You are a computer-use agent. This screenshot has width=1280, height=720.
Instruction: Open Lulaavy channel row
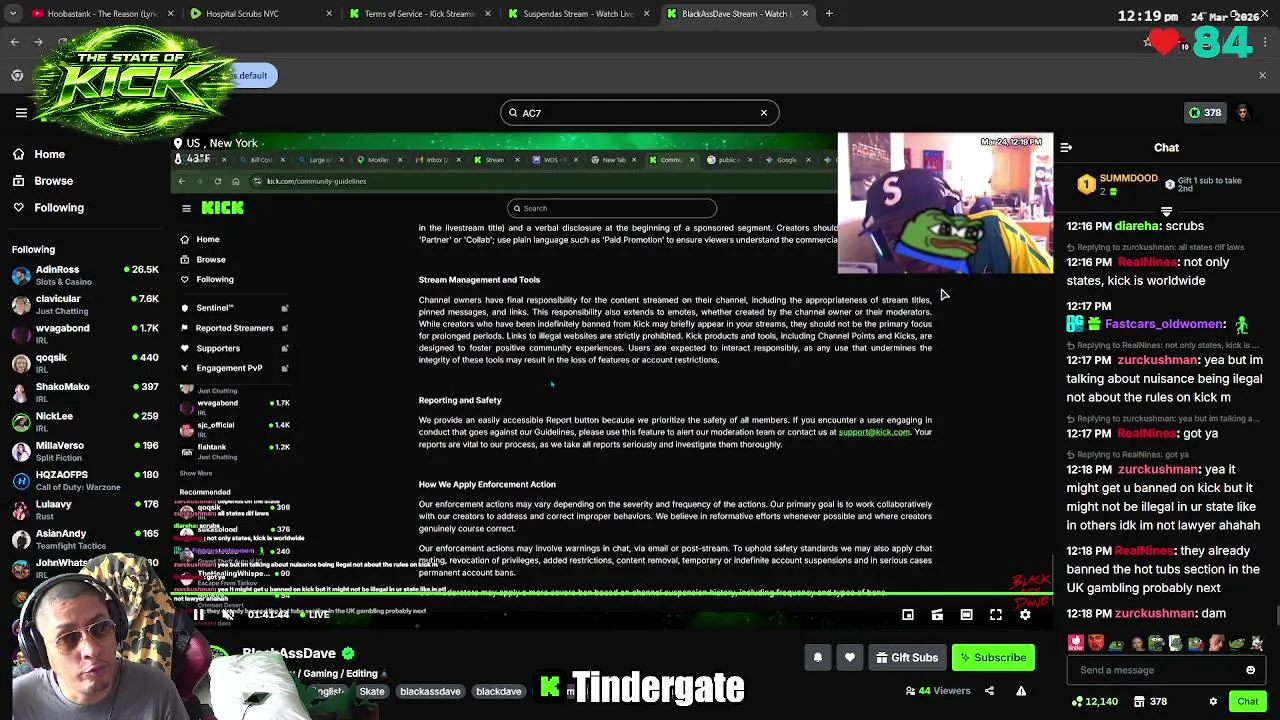[x=85, y=509]
